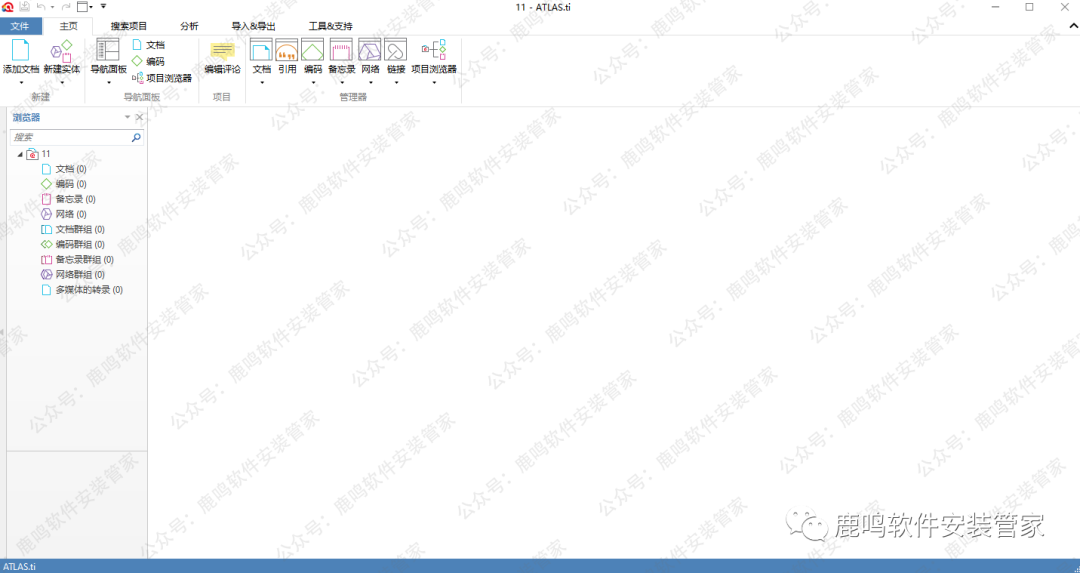The height and width of the screenshot is (573, 1080).
Task: Open the 网络 (Network) manager
Action: click(x=370, y=52)
